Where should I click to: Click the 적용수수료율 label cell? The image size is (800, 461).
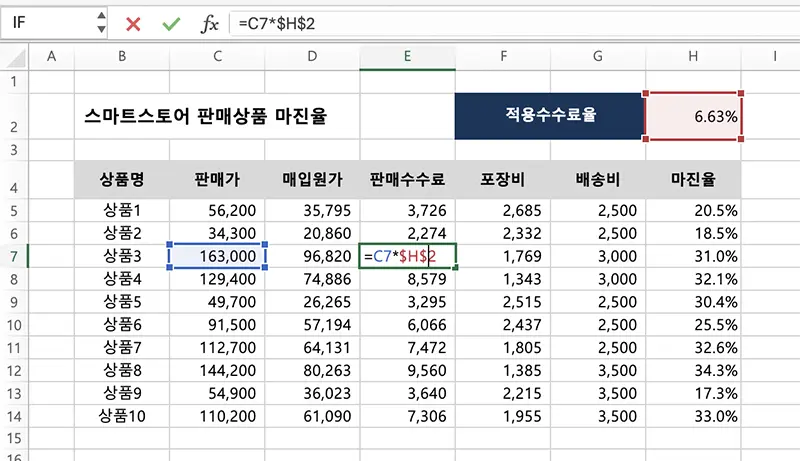coord(550,116)
